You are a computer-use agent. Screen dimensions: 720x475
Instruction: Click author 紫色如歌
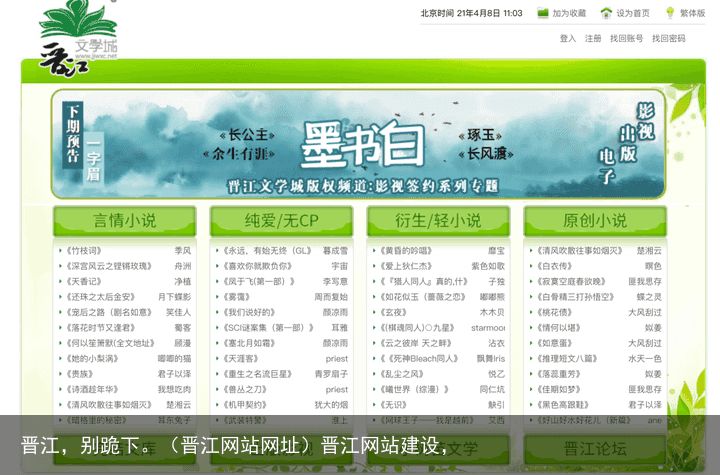[x=488, y=266]
